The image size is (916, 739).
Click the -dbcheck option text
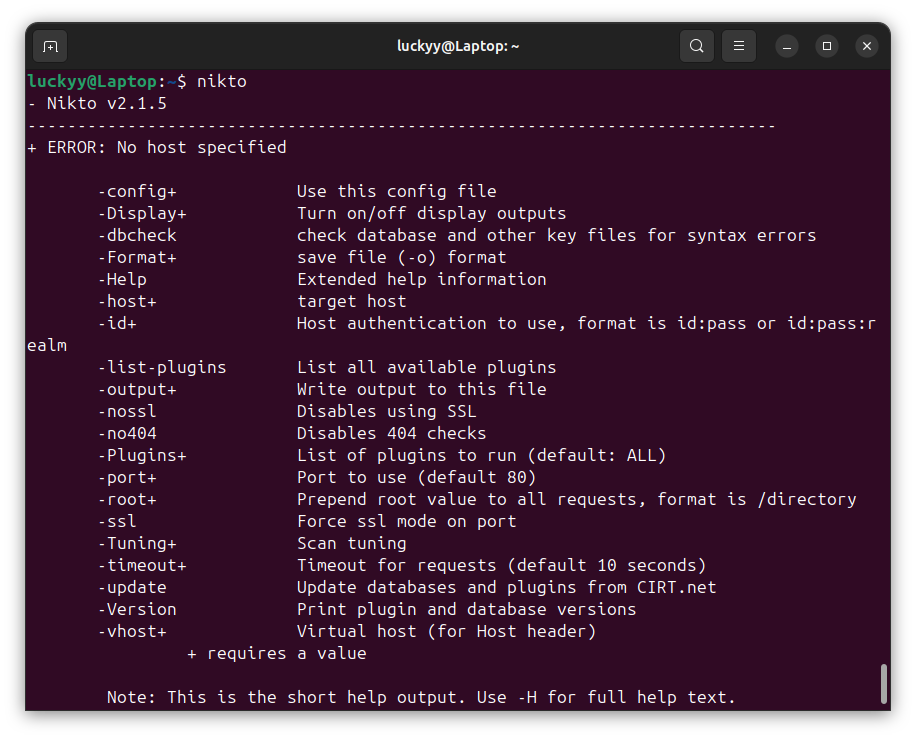(x=136, y=236)
